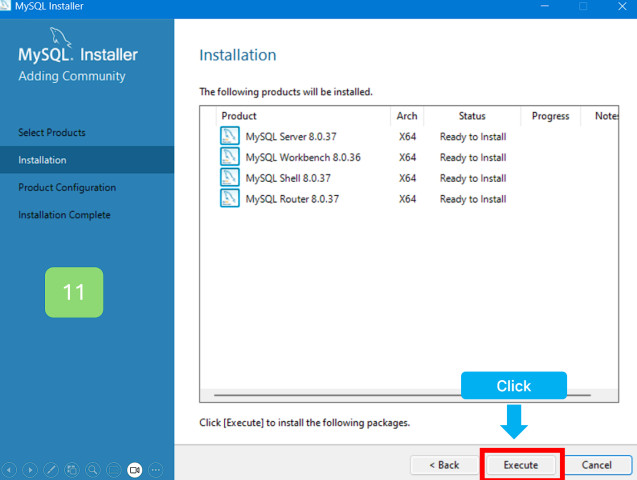Click Ready to Install status of MySQL Workbench
The height and width of the screenshot is (480, 637).
[x=473, y=158]
